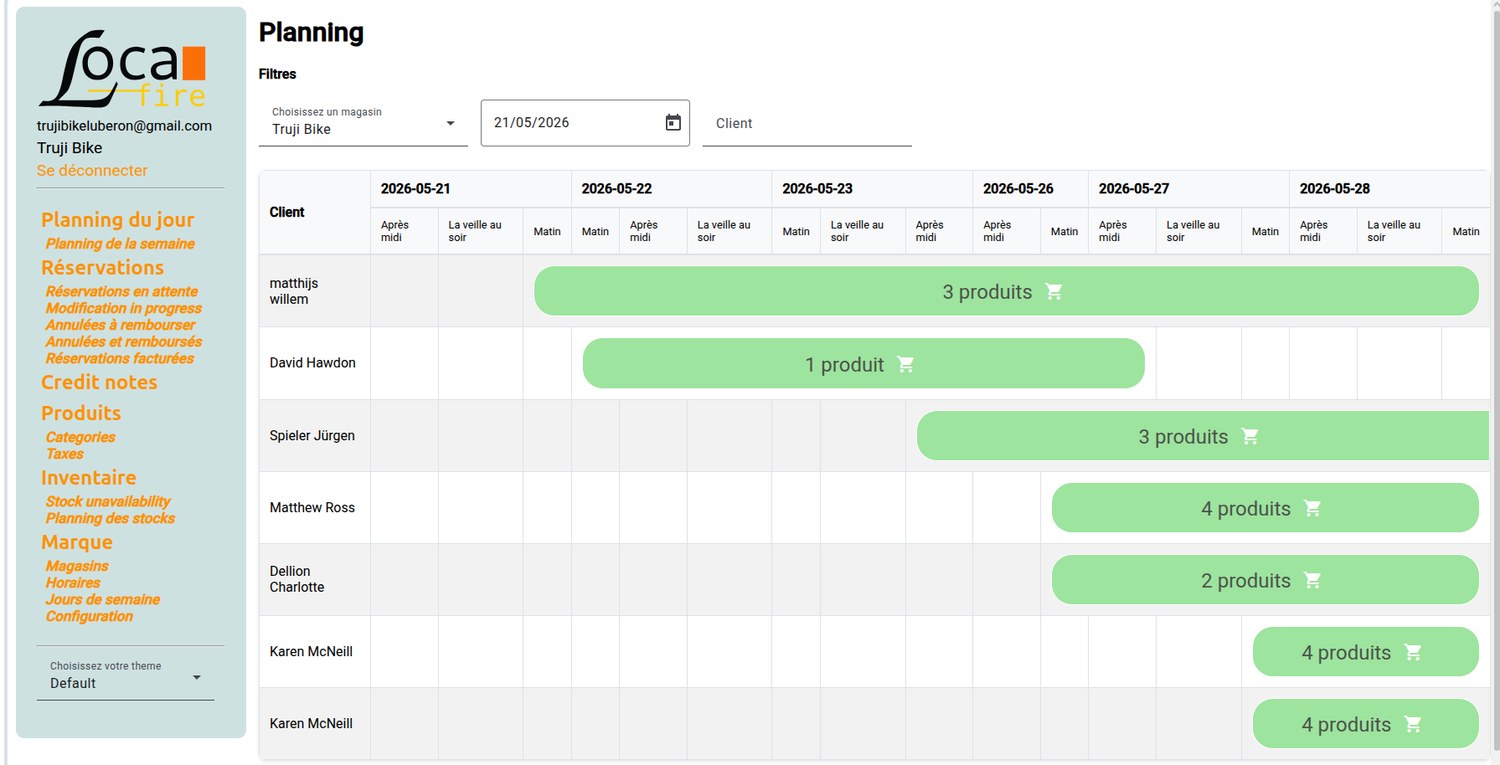Click cart icon in Spieler Jürgen's reservation
This screenshot has height=765, width=1500.
[1249, 436]
